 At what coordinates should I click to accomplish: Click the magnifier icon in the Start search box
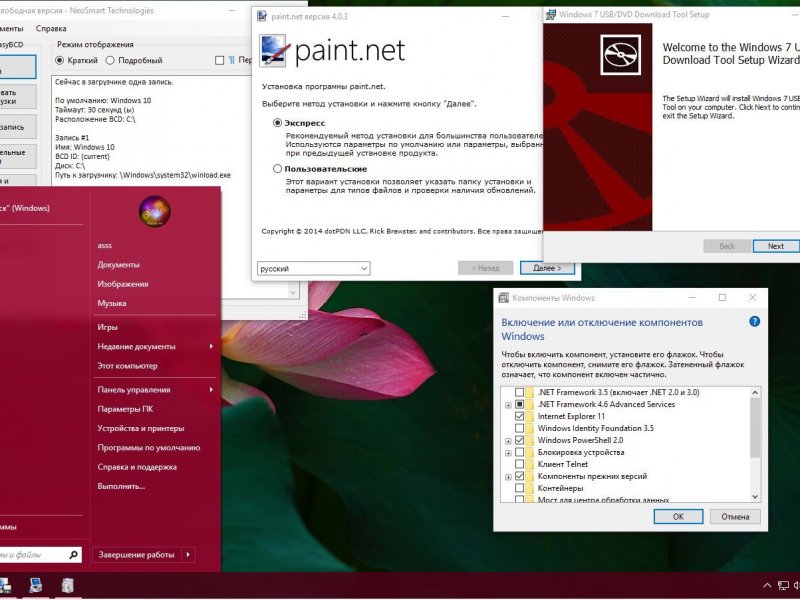click(x=73, y=554)
